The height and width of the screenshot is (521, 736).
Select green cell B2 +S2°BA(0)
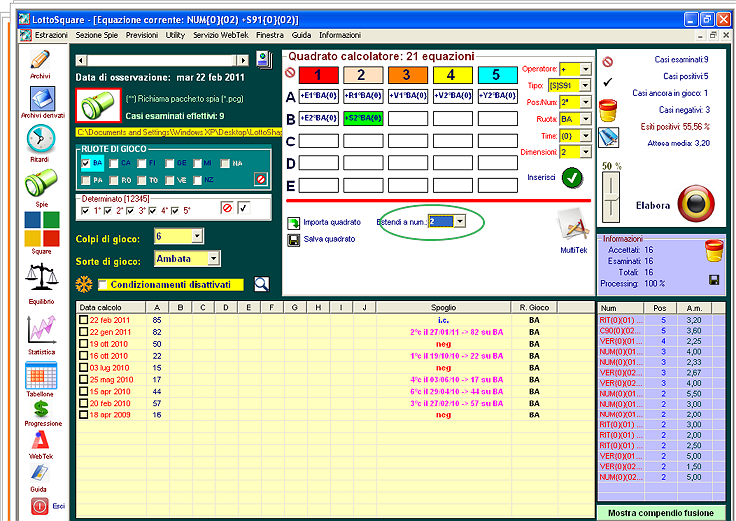coord(363,119)
